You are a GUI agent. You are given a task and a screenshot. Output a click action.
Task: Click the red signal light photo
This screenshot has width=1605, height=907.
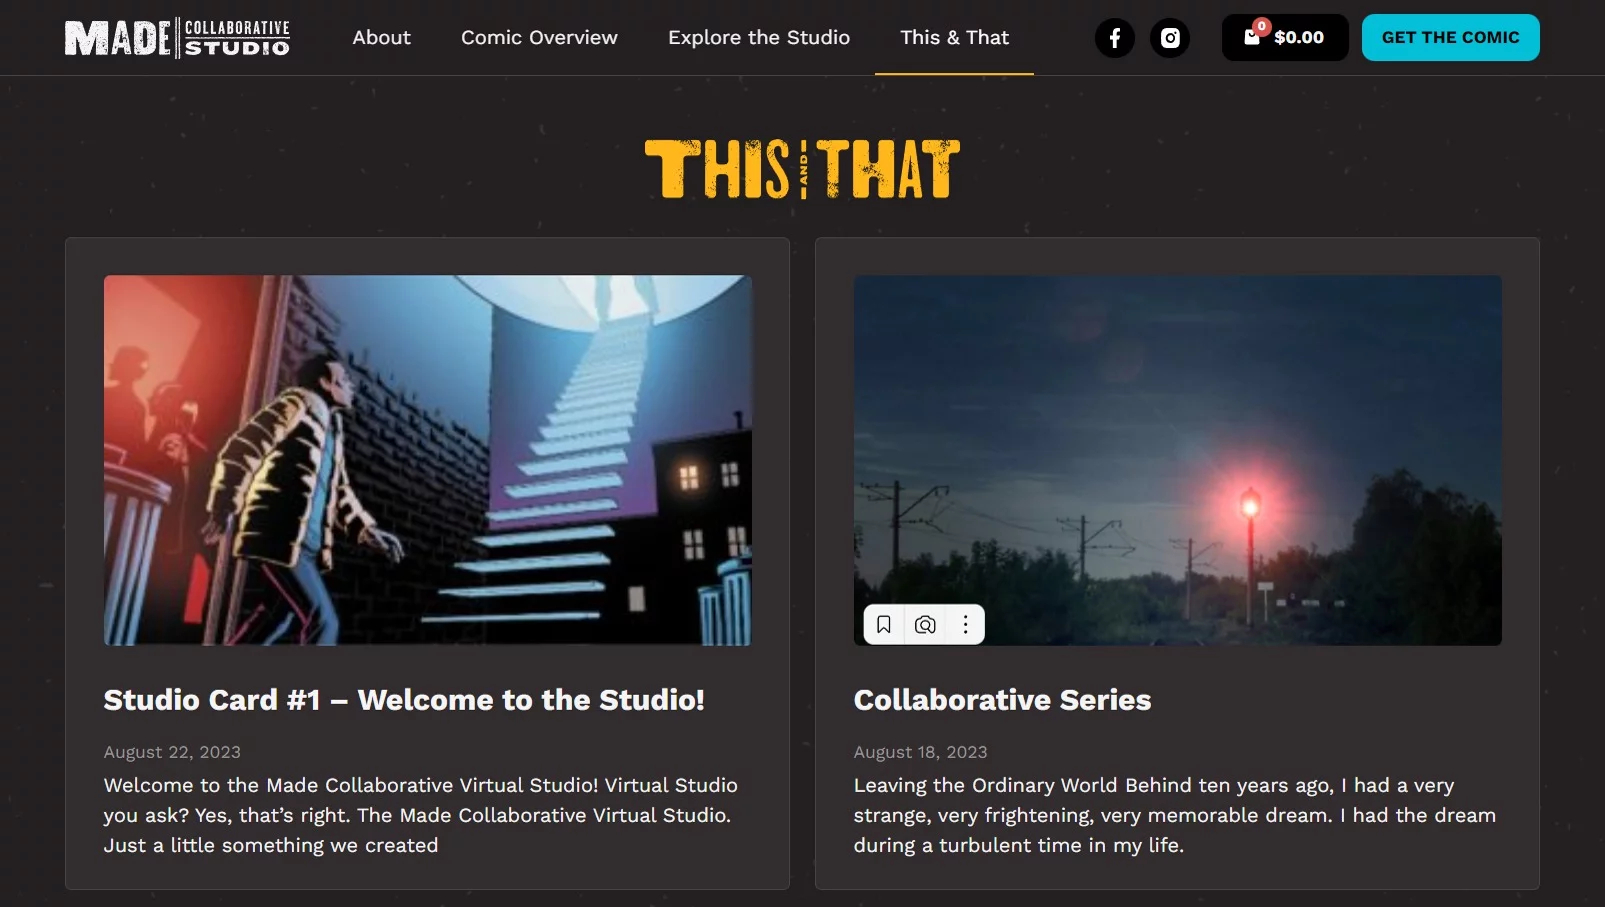1178,460
